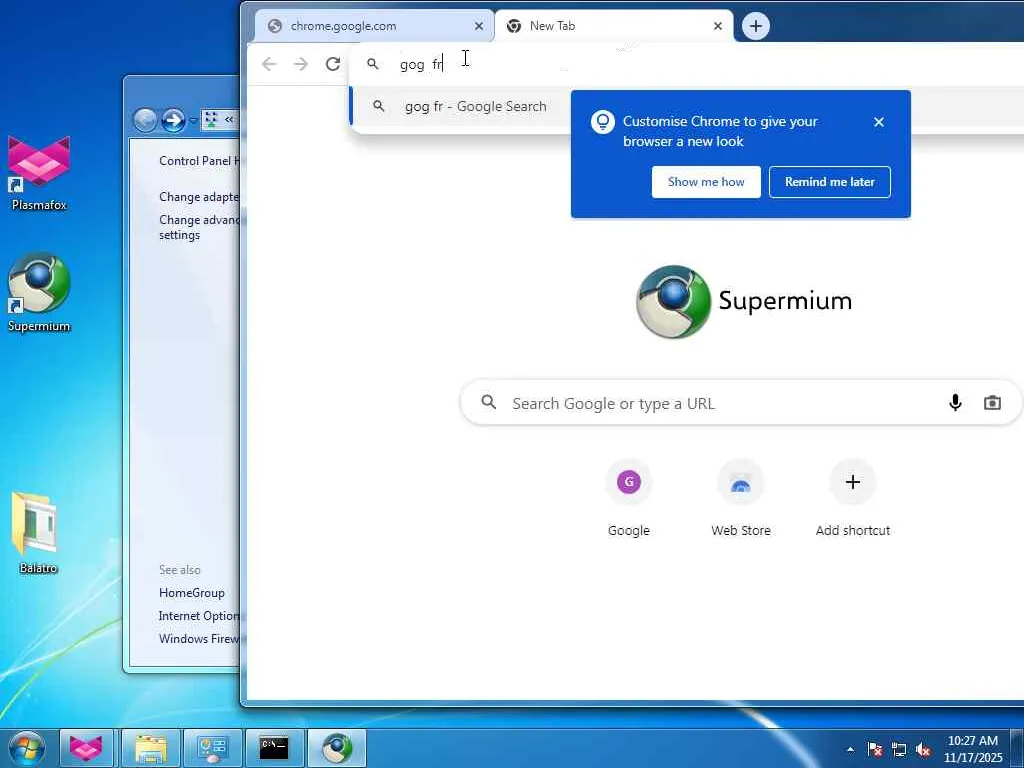The image size is (1024, 768).
Task: Click network icon in Control Panel address bar
Action: tap(211, 120)
